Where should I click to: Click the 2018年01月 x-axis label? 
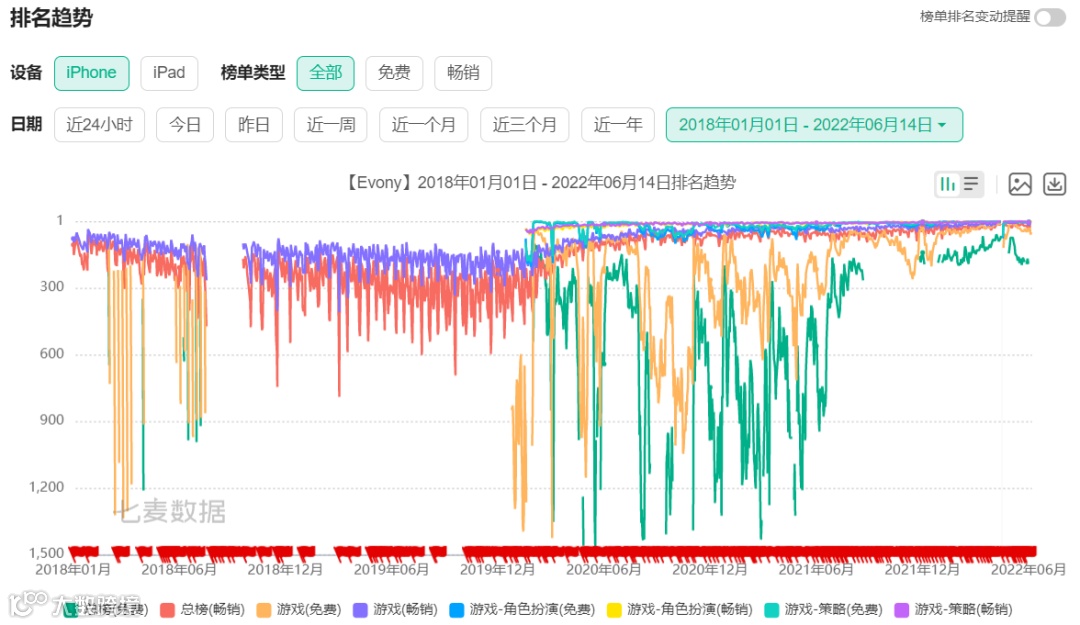(72, 570)
